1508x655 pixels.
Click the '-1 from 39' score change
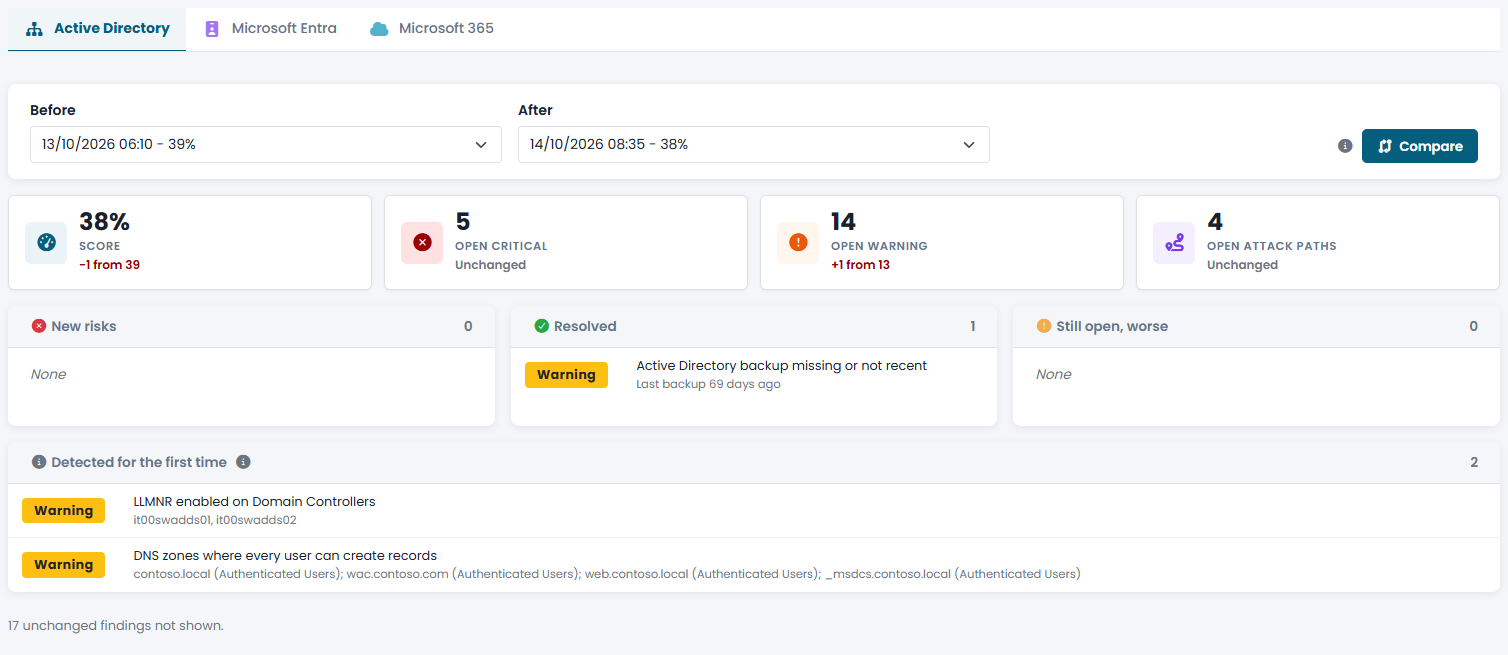[110, 265]
